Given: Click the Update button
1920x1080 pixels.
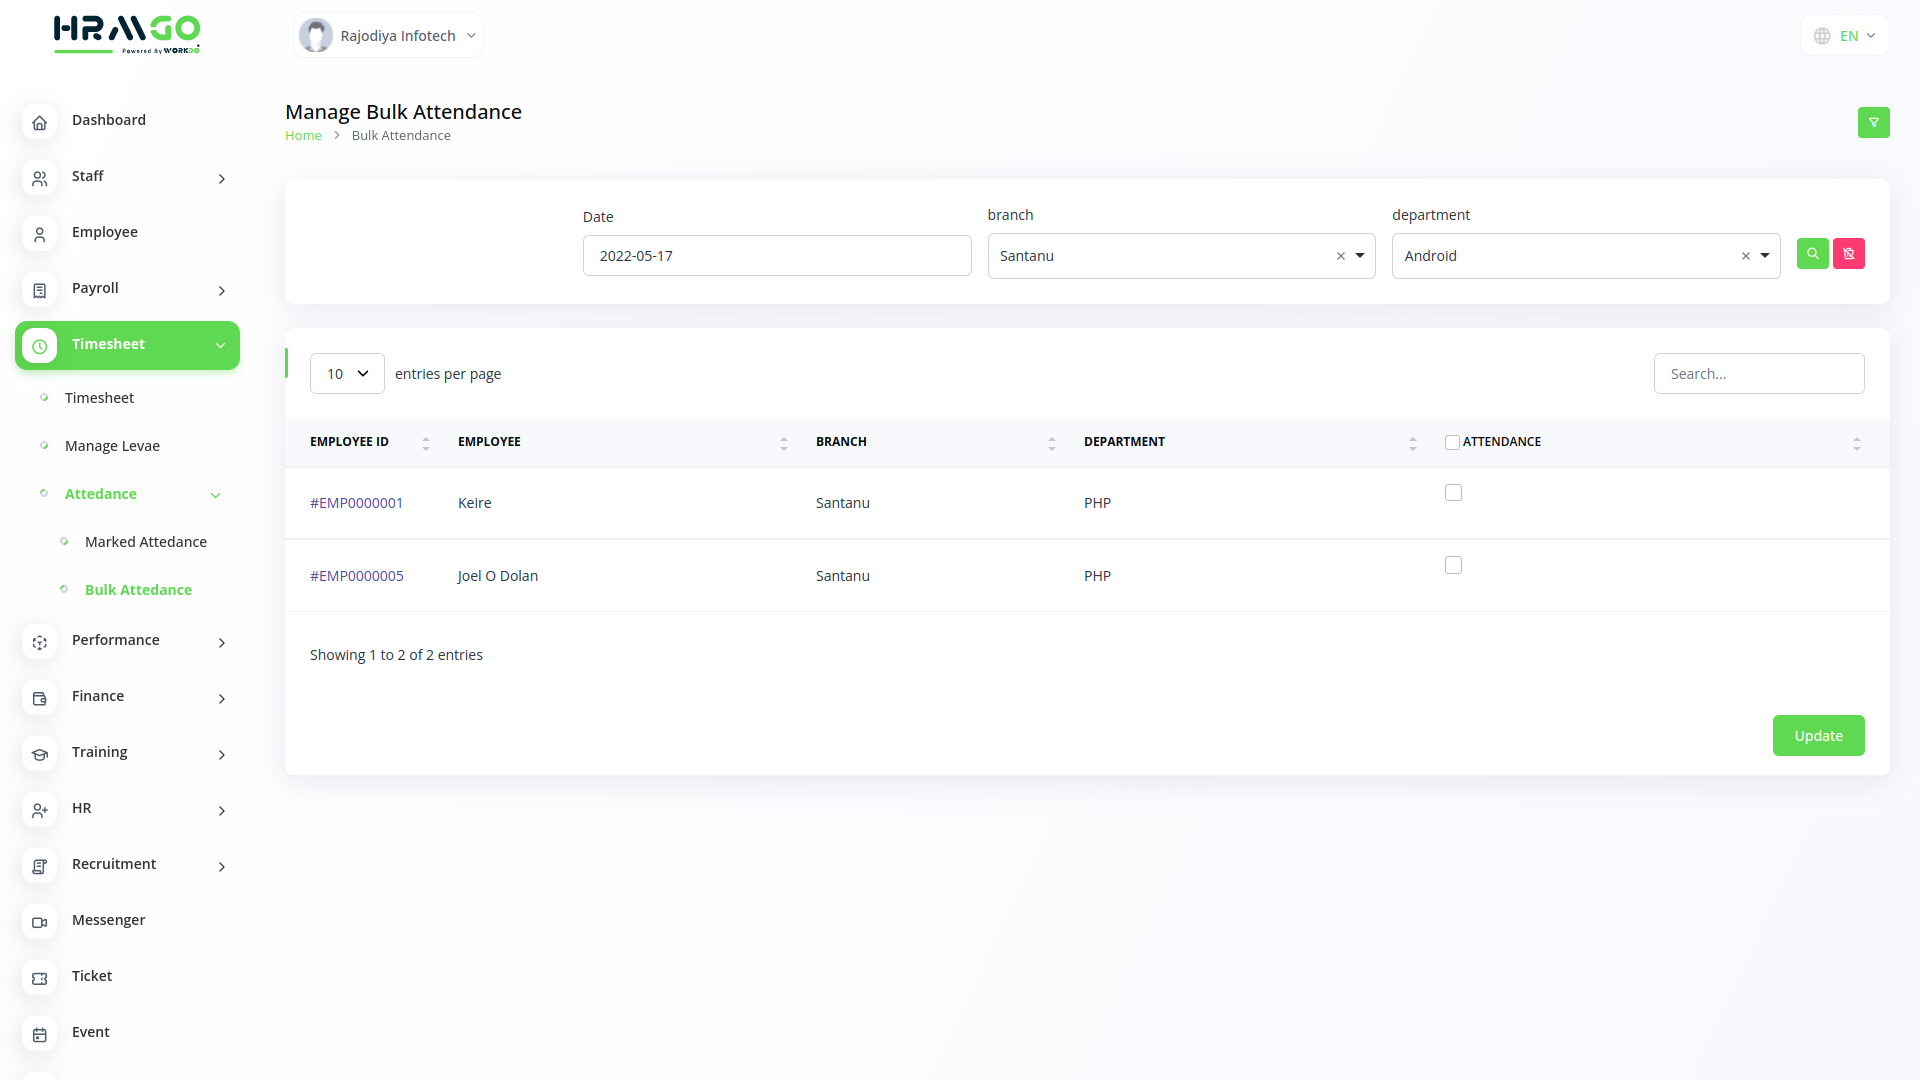Looking at the screenshot, I should tap(1817, 736).
